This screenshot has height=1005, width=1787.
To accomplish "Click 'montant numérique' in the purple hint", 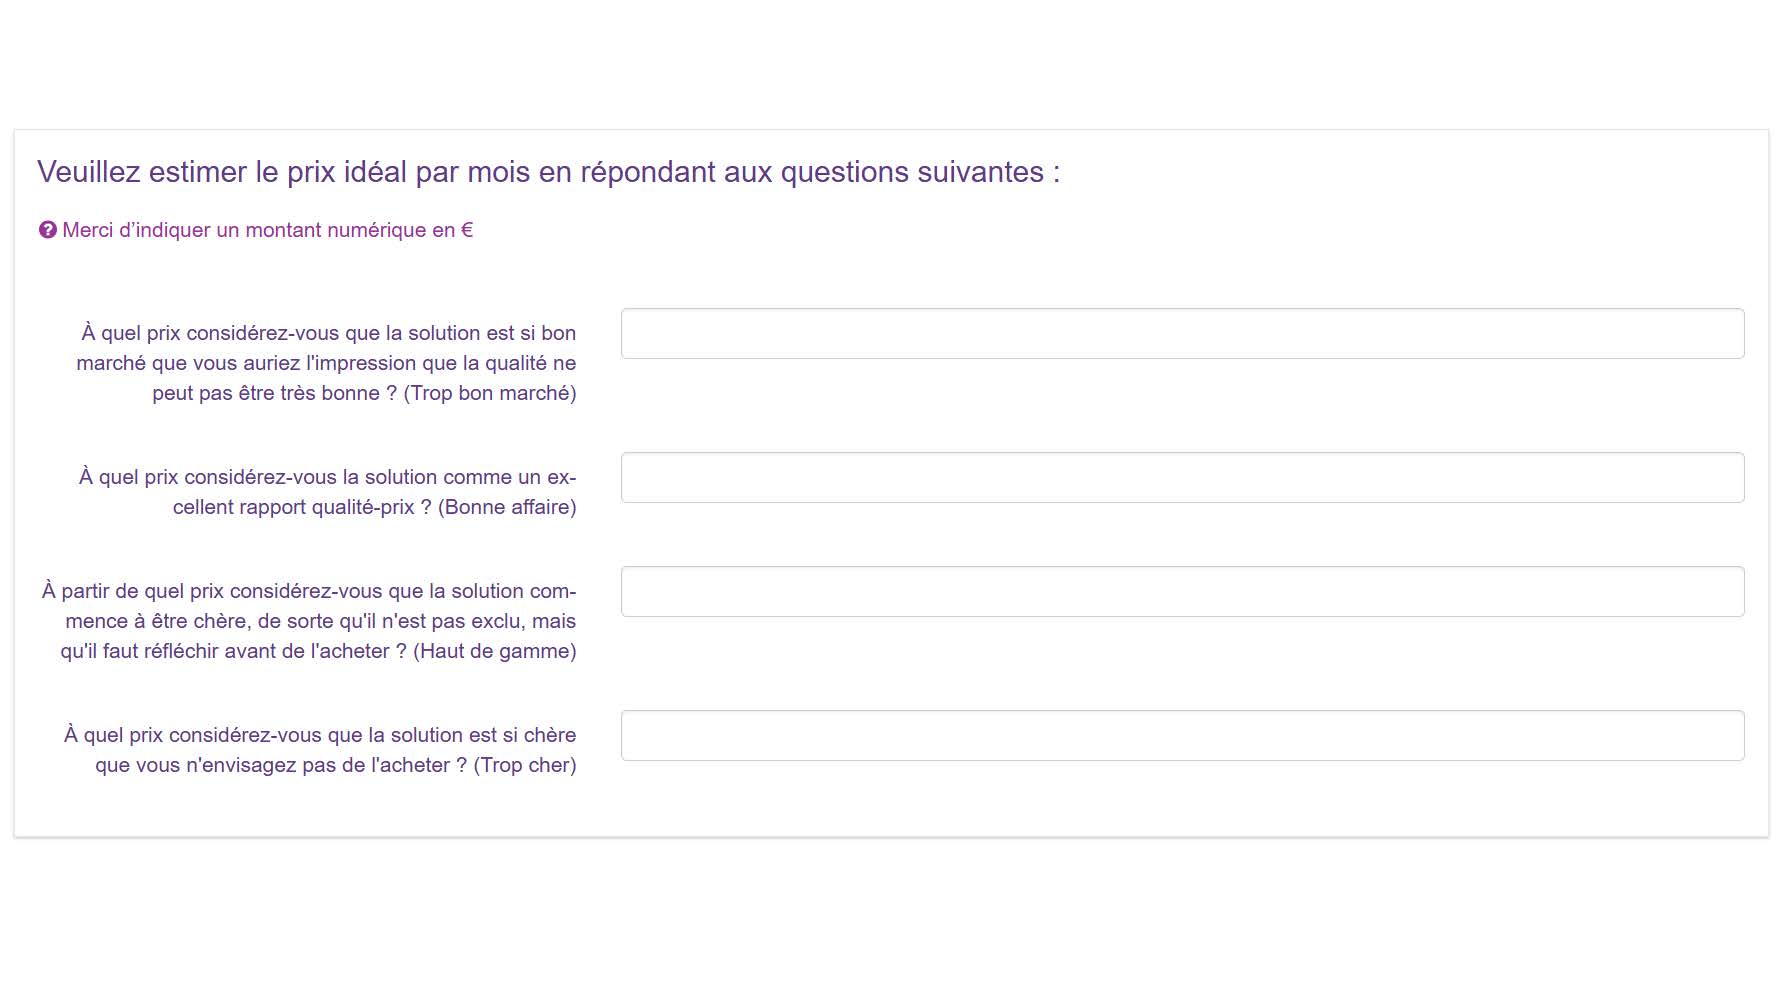I will tap(335, 230).
